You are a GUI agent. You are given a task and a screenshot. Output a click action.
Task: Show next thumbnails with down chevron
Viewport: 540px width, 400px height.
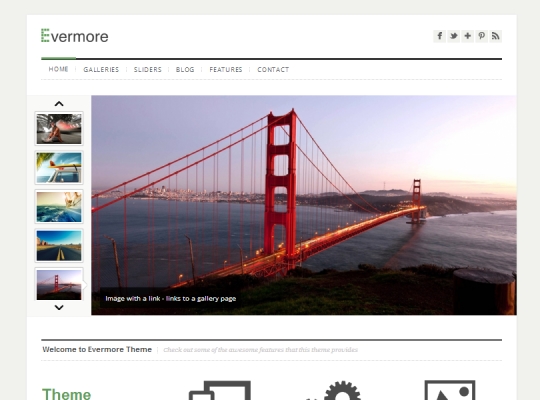(59, 307)
